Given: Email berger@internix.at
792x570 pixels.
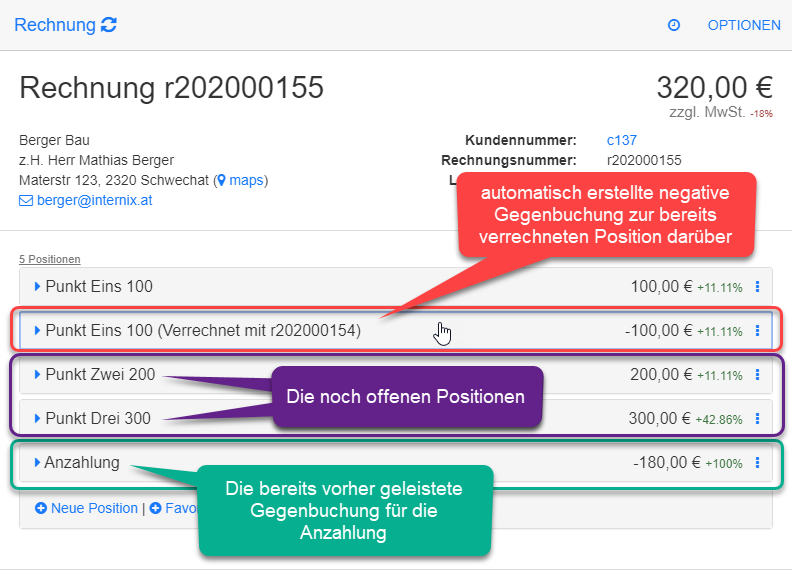Looking at the screenshot, I should [x=94, y=200].
